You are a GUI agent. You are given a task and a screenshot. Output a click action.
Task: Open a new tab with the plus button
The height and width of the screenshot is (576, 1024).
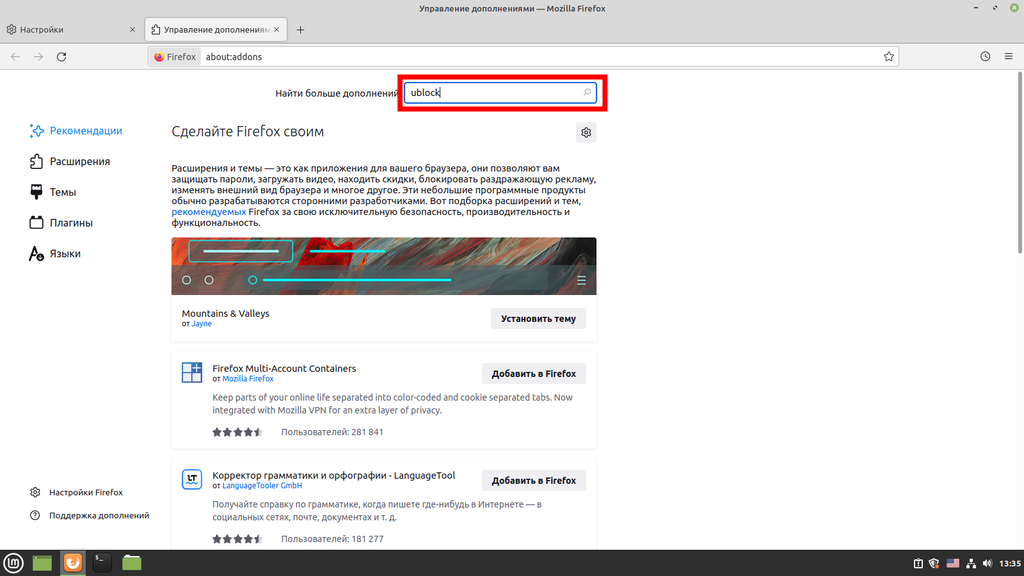[x=300, y=30]
